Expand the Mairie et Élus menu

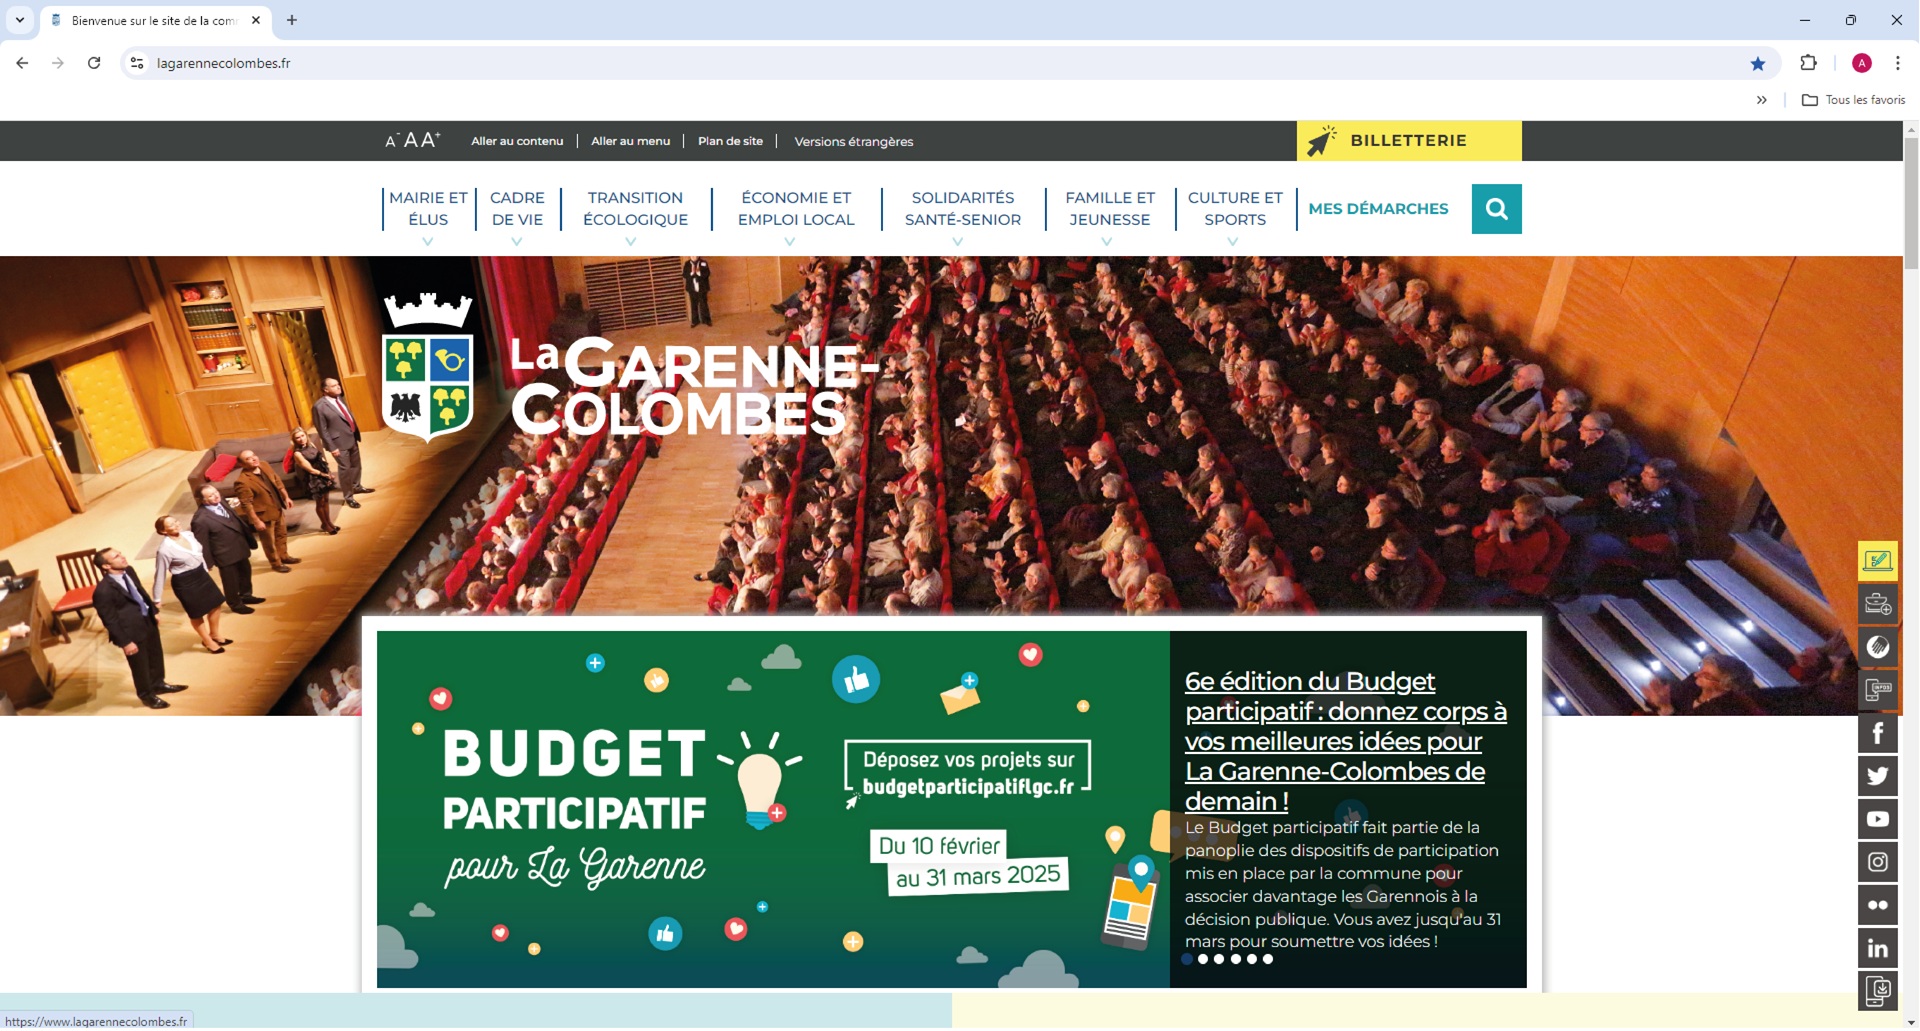coord(428,210)
